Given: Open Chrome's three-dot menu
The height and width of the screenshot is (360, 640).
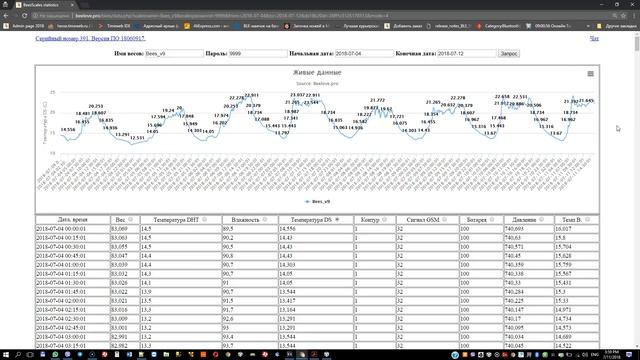Looking at the screenshot, I should 634,16.
